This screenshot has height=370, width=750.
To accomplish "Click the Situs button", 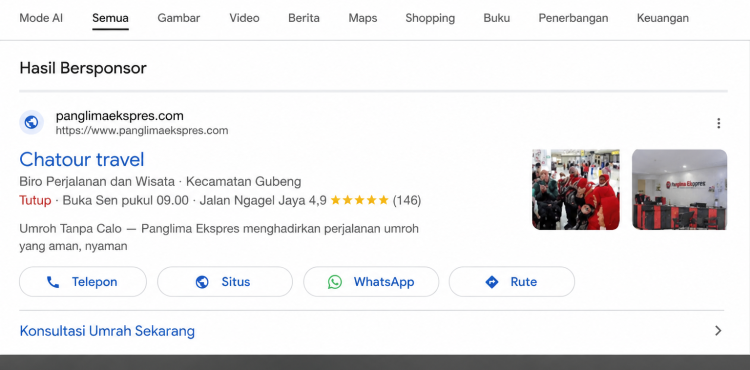I will coord(225,282).
